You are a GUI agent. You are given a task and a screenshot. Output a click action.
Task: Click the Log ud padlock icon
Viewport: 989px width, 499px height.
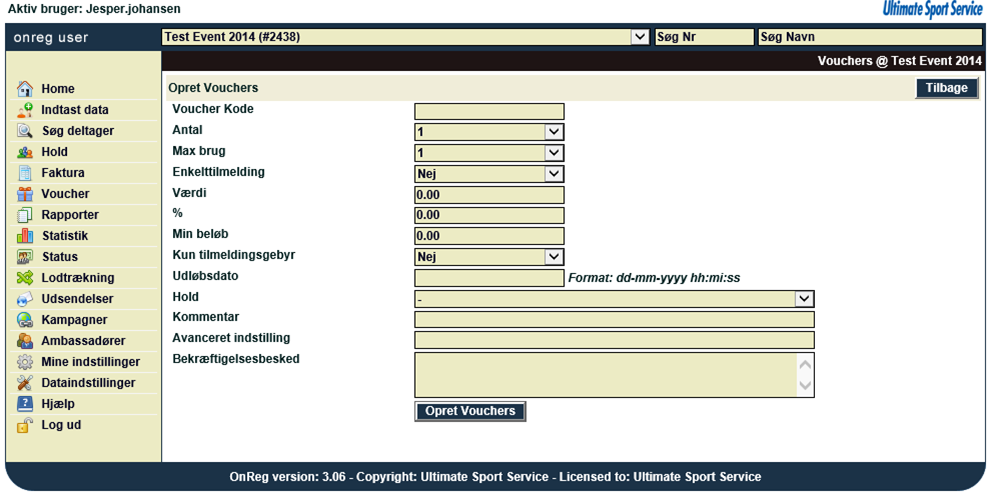(x=25, y=425)
